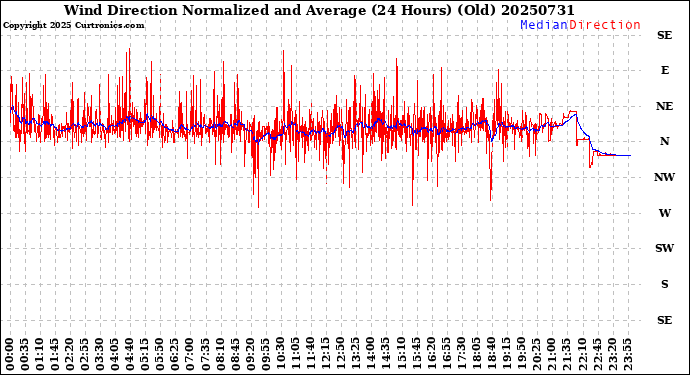690x375 pixels.
Task: Click the blue Median legend label
Action: (x=544, y=25)
